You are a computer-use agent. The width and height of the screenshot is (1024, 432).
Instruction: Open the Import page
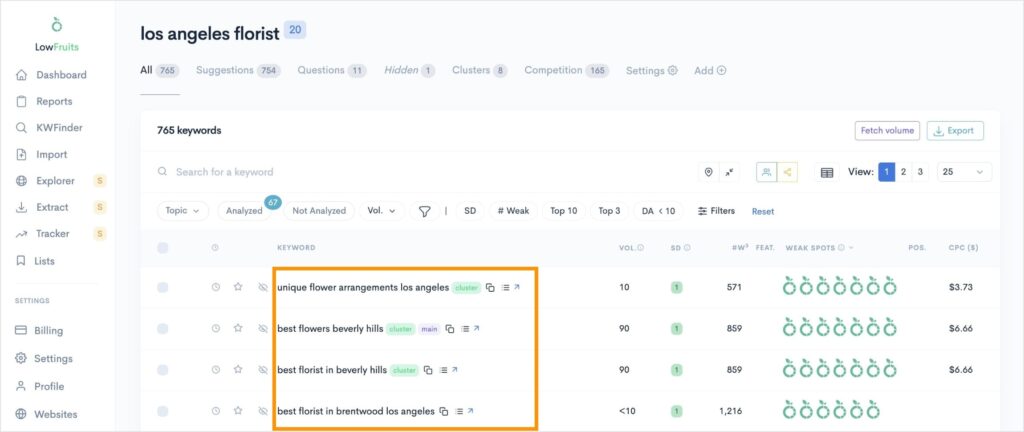(x=42, y=155)
